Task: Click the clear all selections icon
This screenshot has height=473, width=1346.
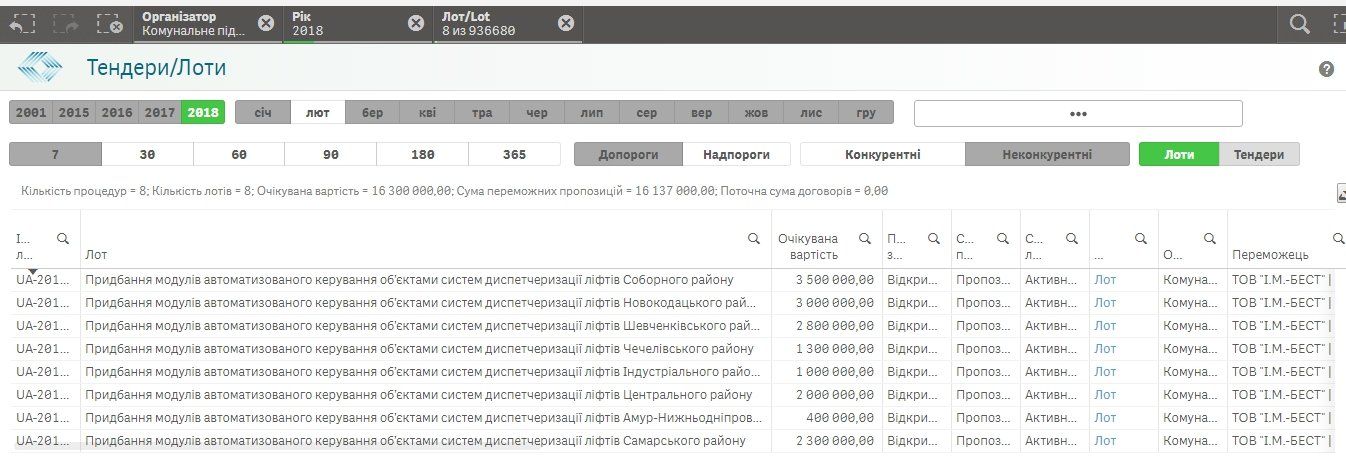Action: (109, 24)
